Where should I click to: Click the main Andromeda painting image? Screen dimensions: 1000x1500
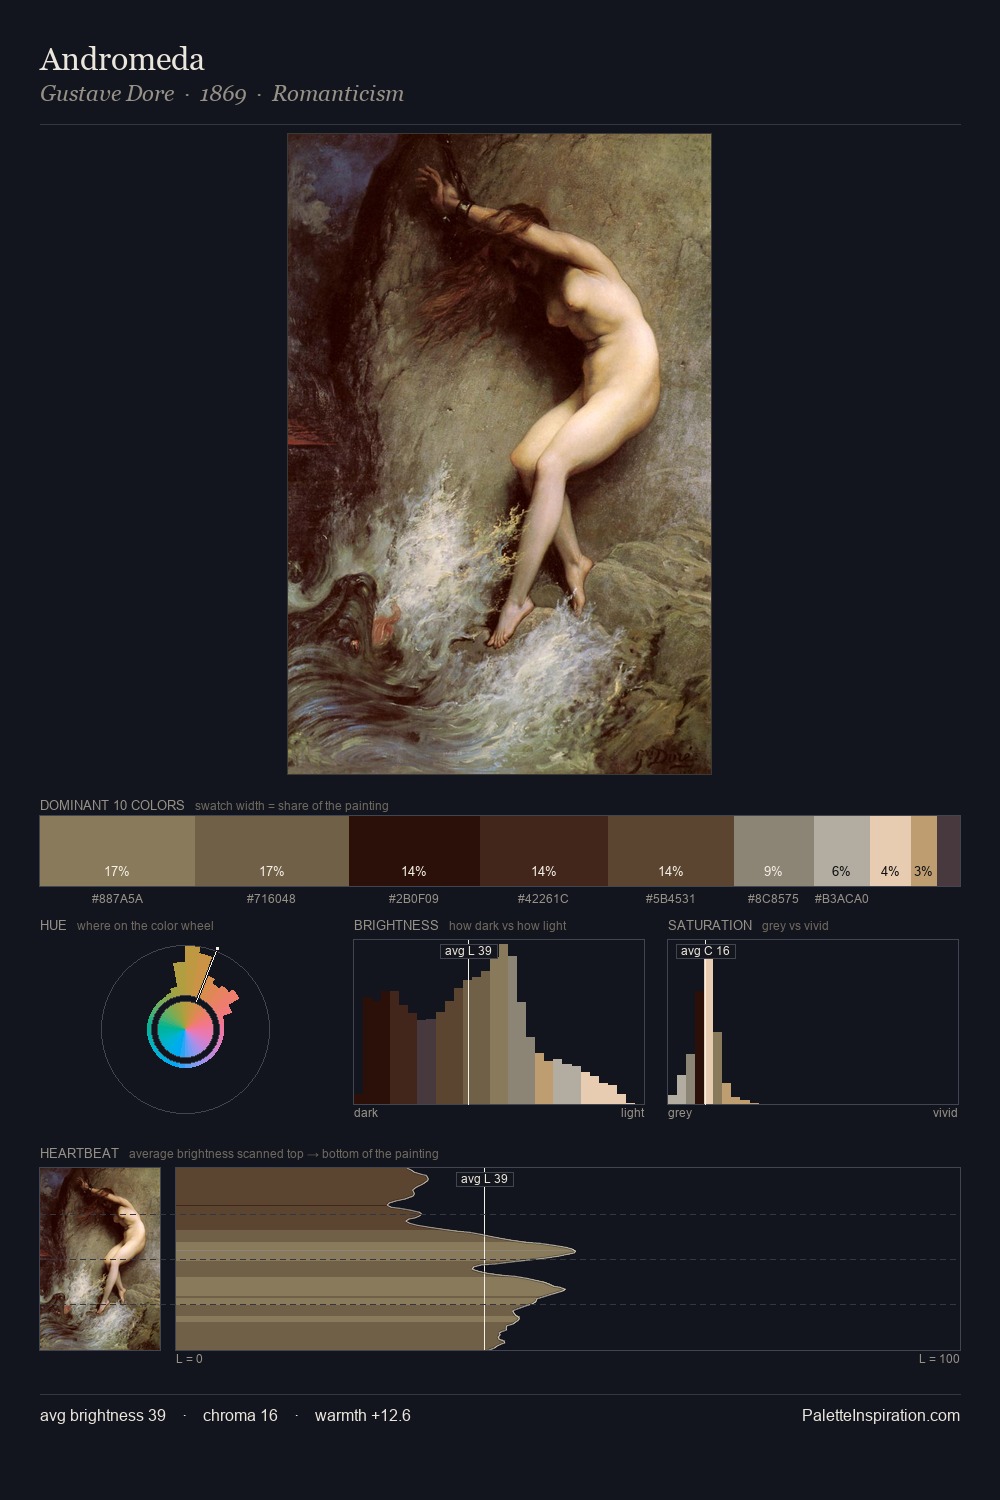(499, 454)
